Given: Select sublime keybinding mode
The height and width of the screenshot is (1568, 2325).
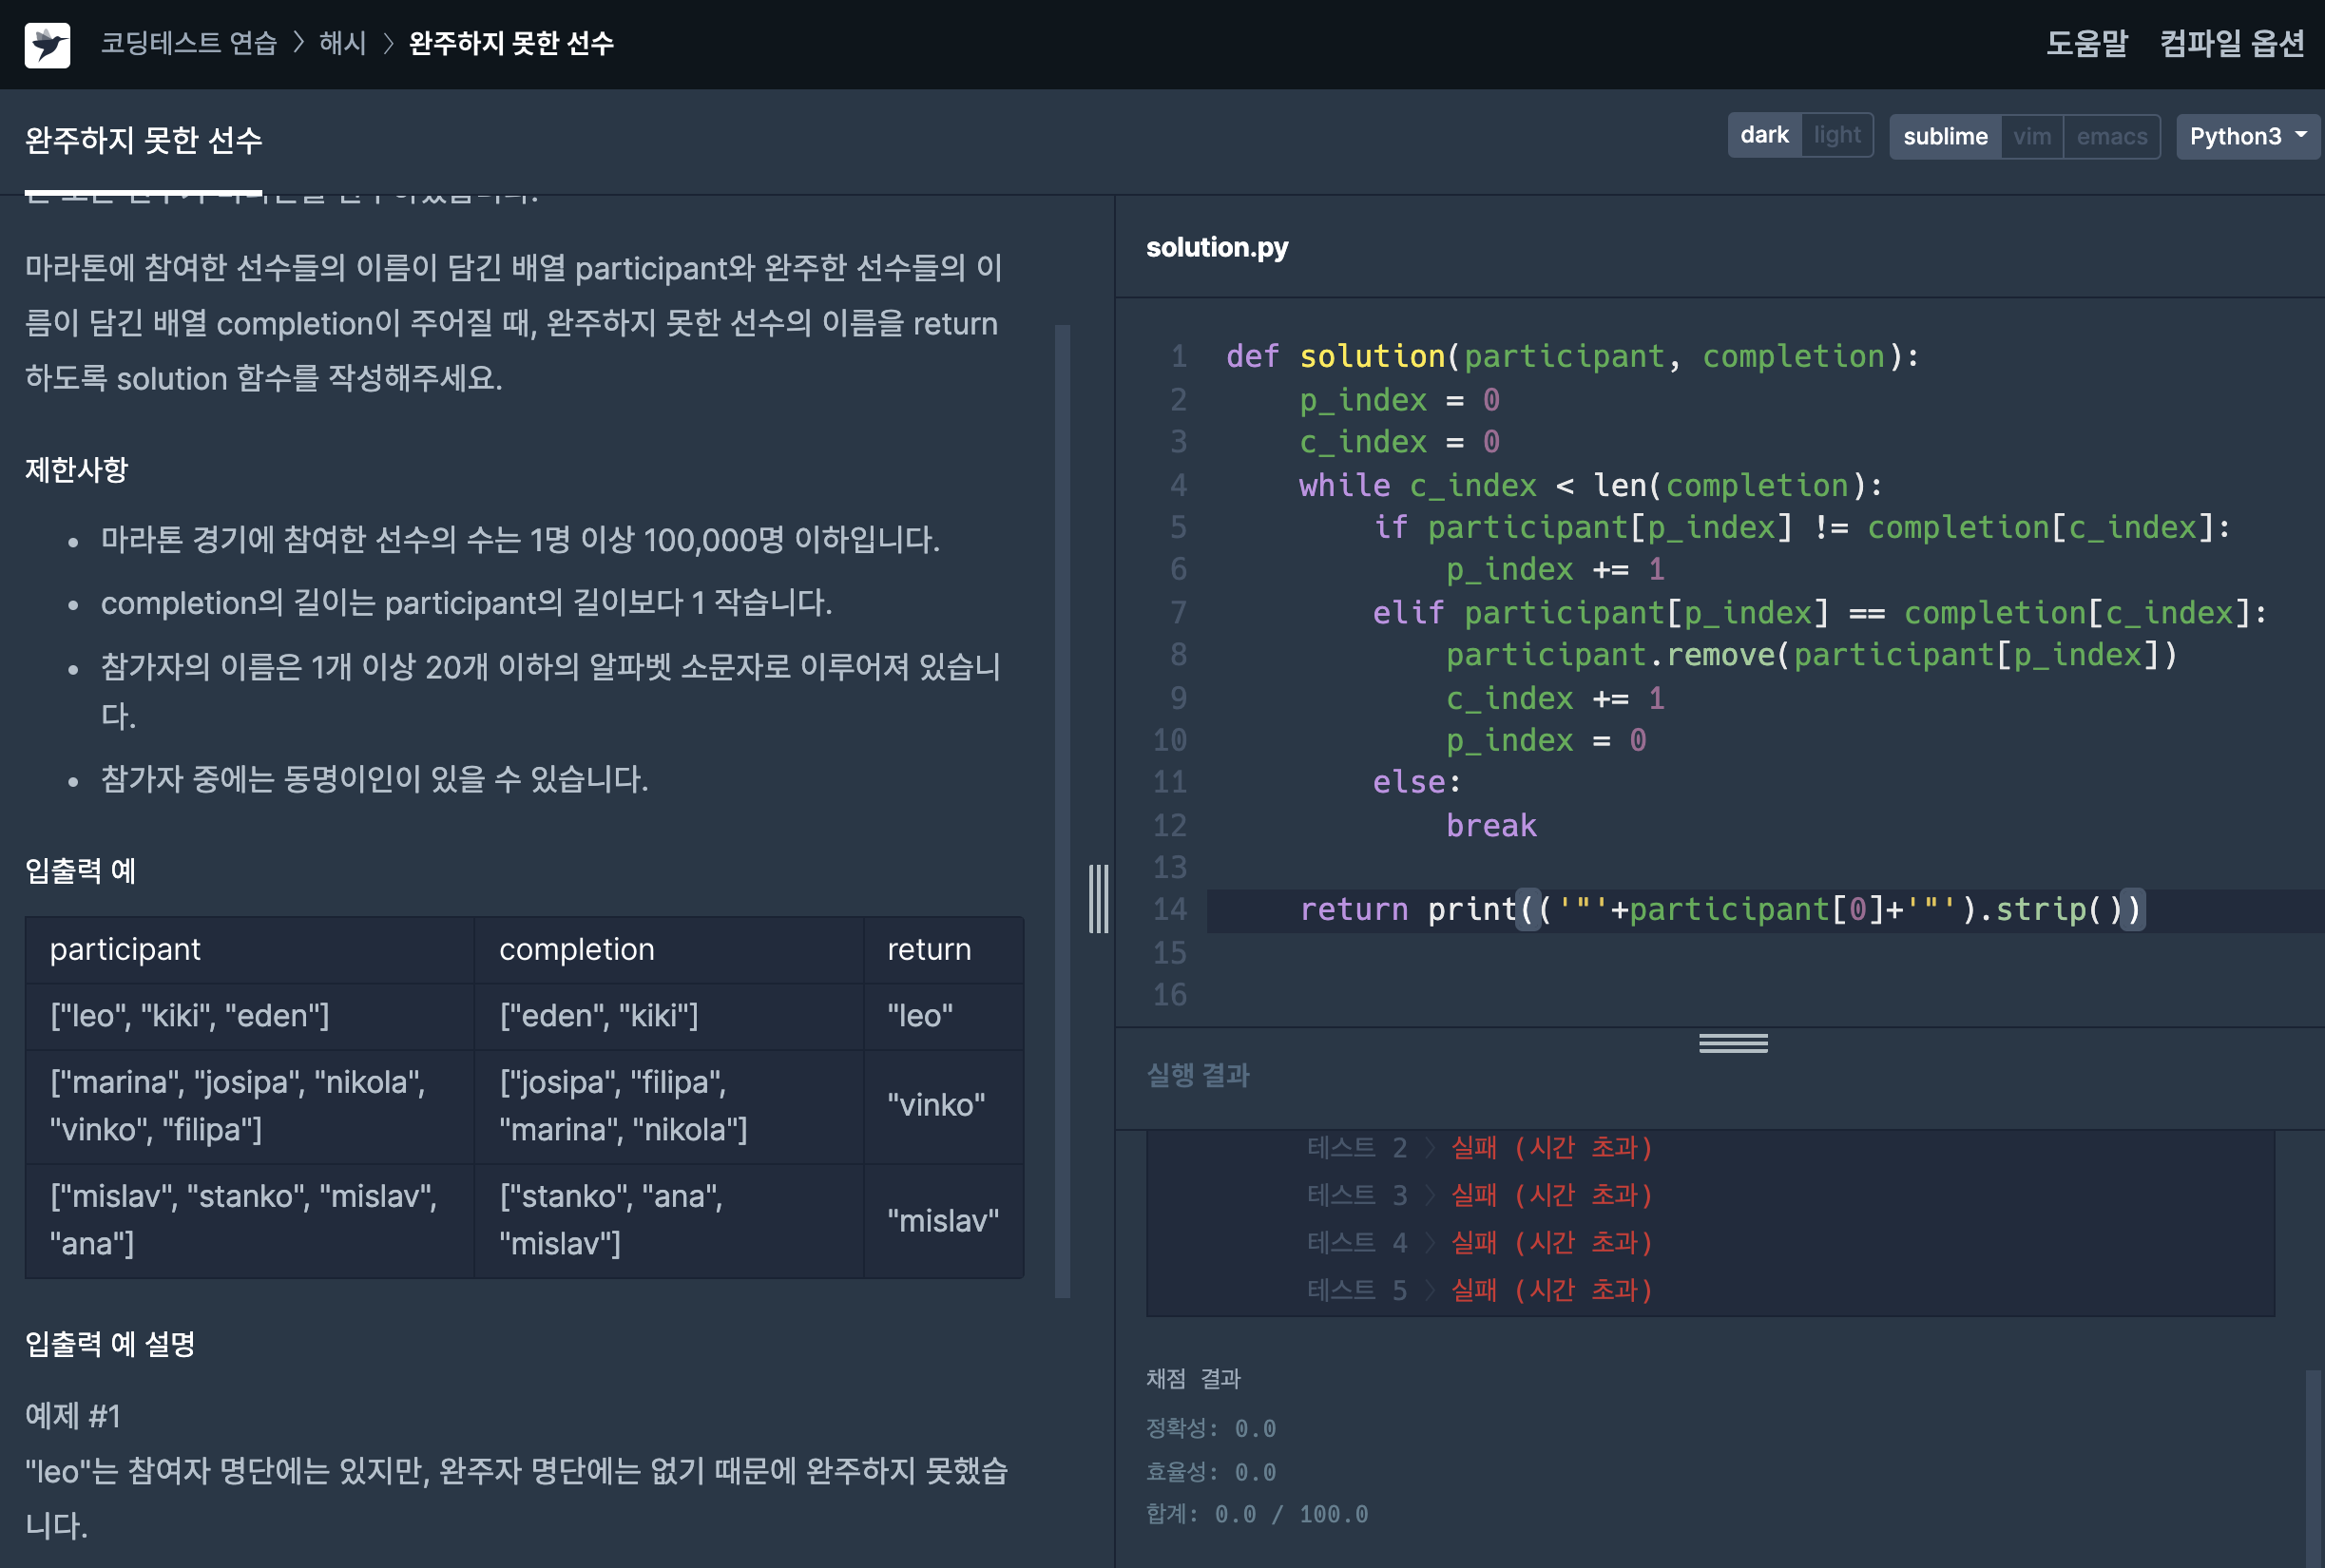Looking at the screenshot, I should pos(1944,136).
